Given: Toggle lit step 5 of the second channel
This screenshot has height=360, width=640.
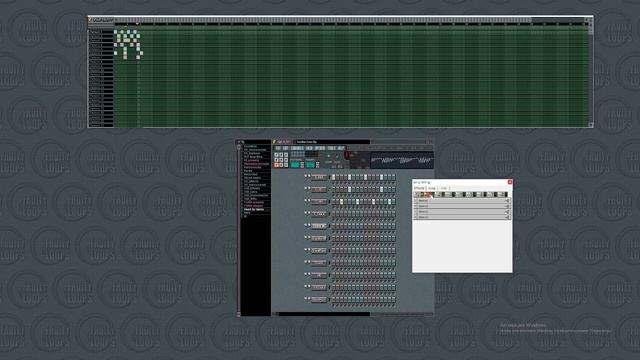Looking at the screenshot, I should coord(349,189).
